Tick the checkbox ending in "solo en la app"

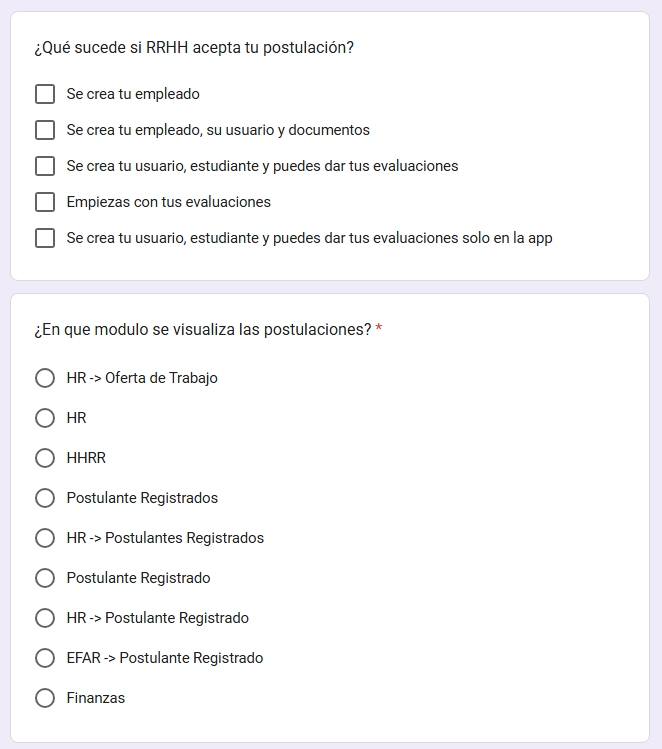(x=45, y=238)
